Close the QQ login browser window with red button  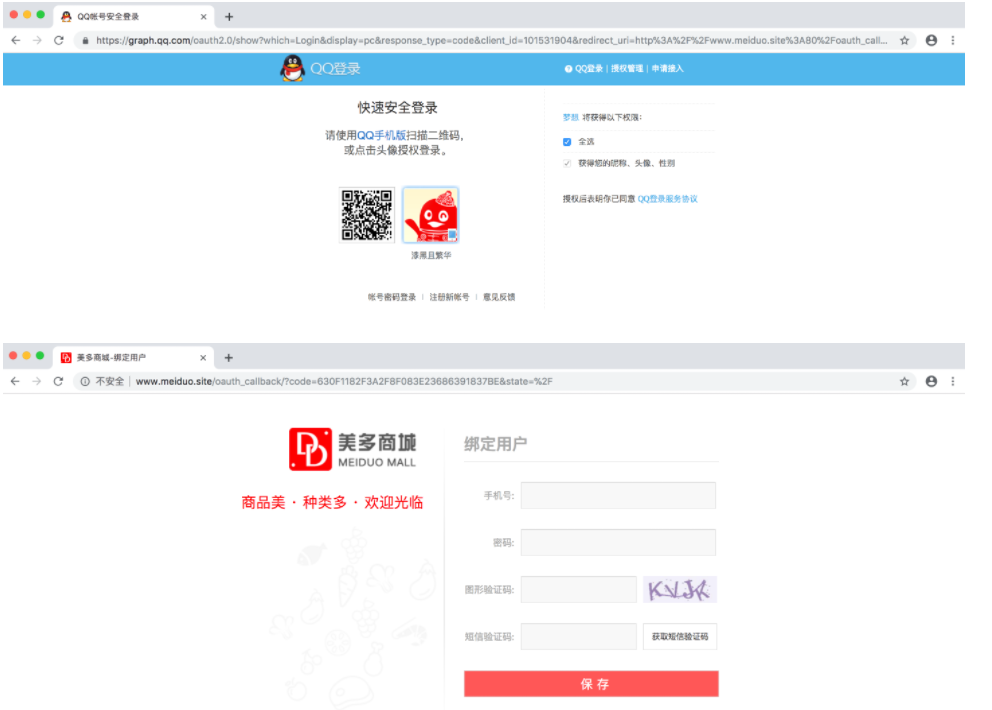click(x=14, y=15)
